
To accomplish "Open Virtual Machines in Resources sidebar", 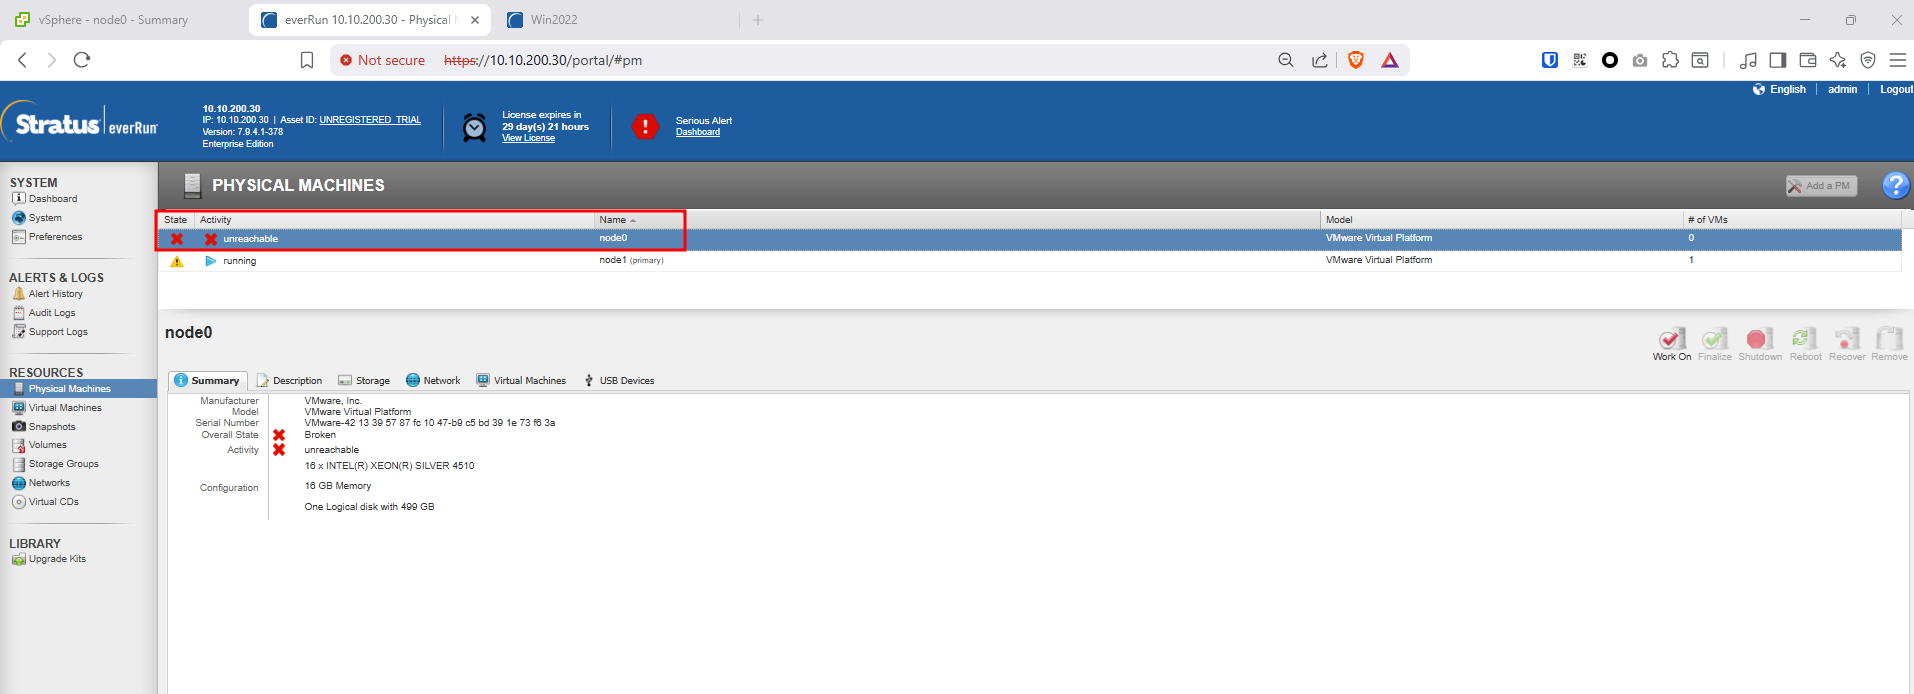I will coord(65,408).
